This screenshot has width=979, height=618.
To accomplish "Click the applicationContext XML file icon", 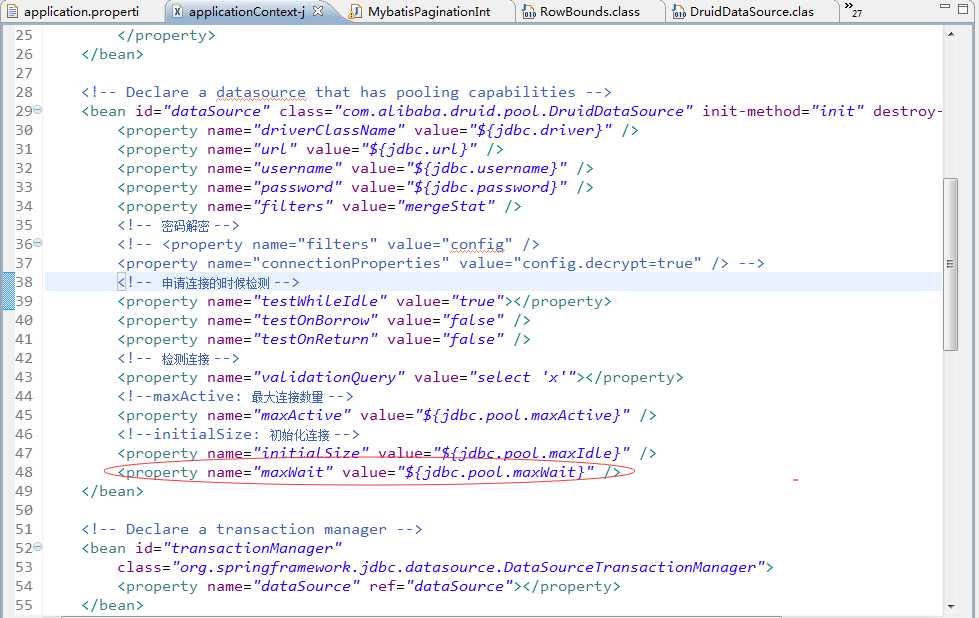I will point(177,12).
